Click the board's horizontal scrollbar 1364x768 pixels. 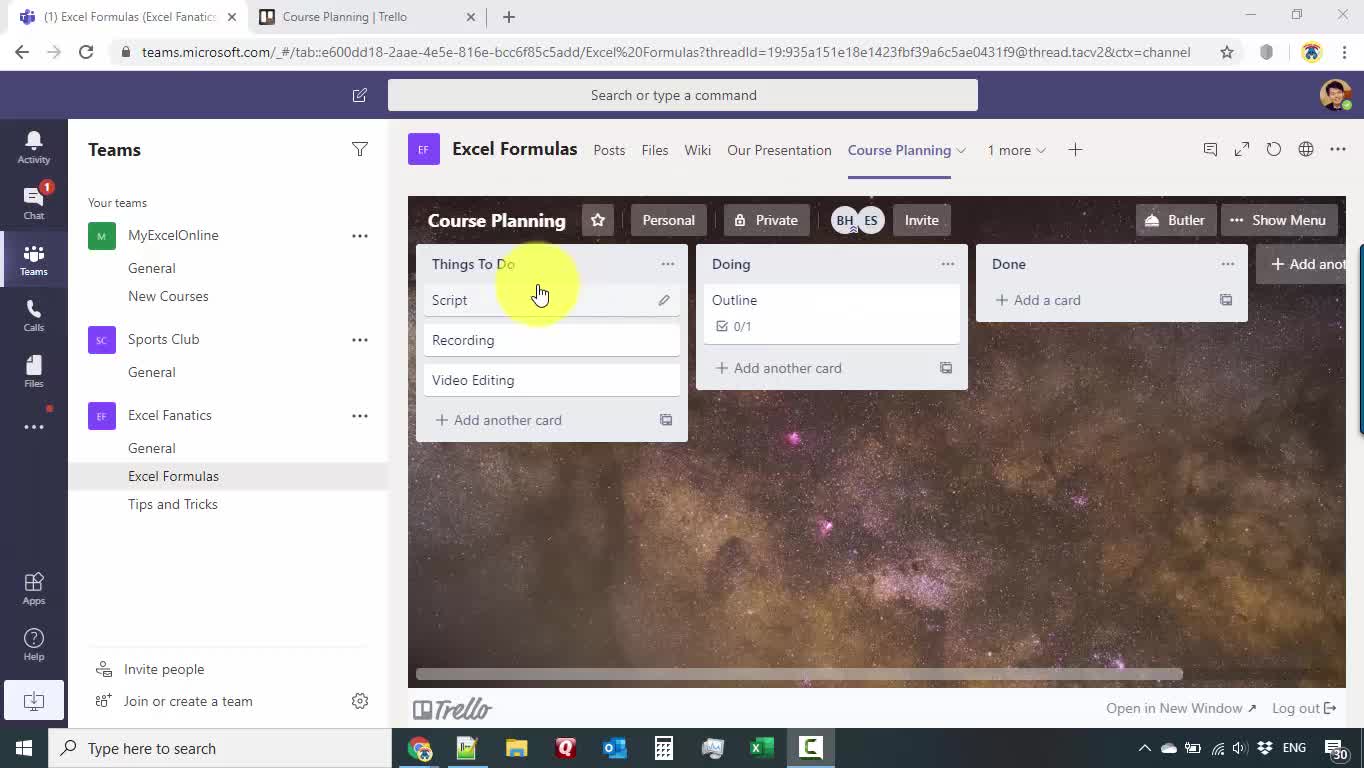799,674
